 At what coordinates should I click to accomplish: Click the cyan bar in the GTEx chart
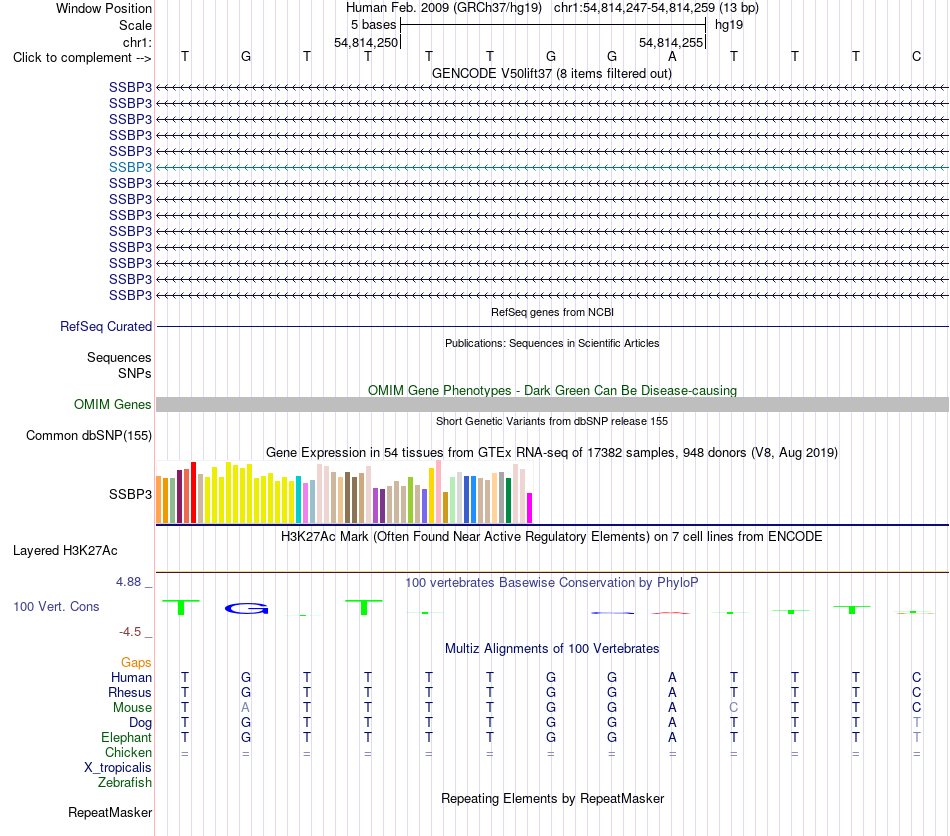pos(299,500)
